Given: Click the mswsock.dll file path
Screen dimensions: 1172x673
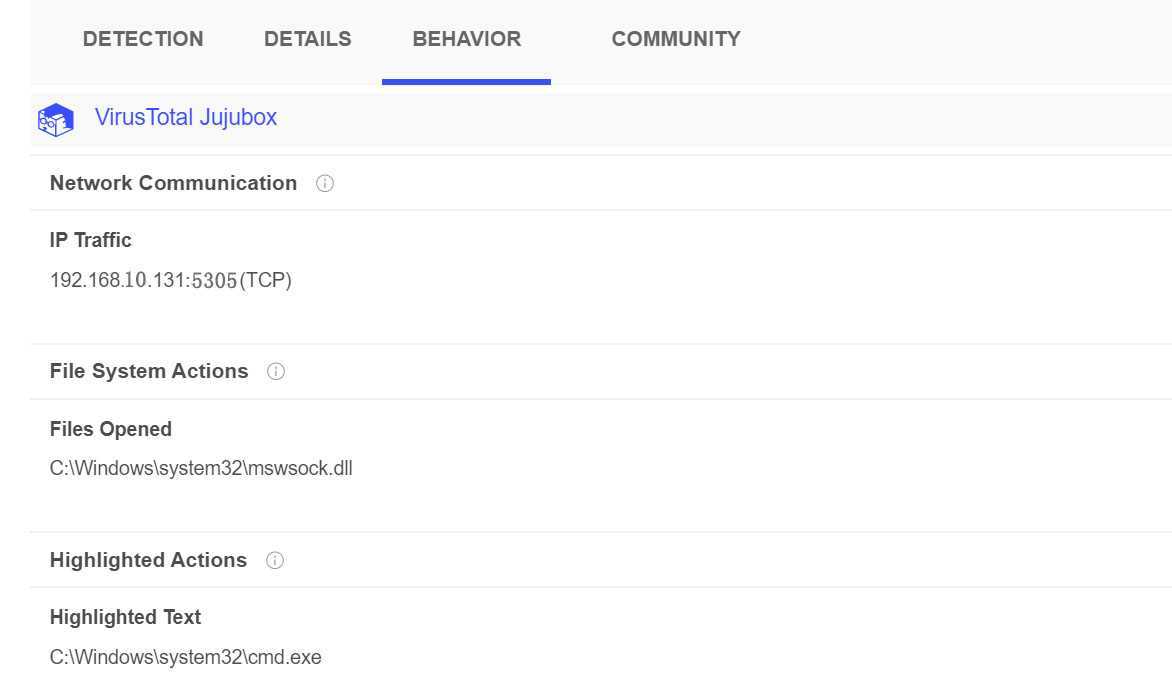Looking at the screenshot, I should point(201,468).
